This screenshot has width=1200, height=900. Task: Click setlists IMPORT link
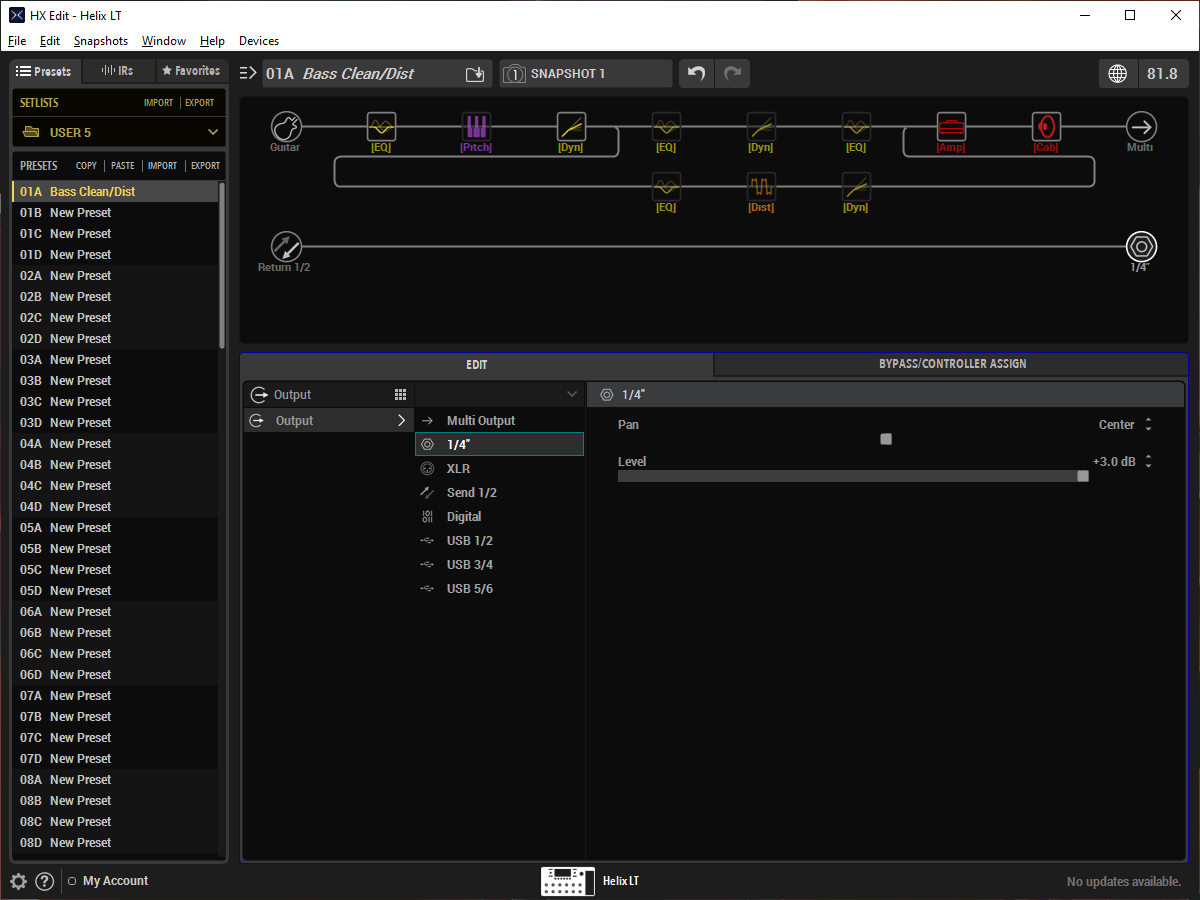tap(158, 103)
